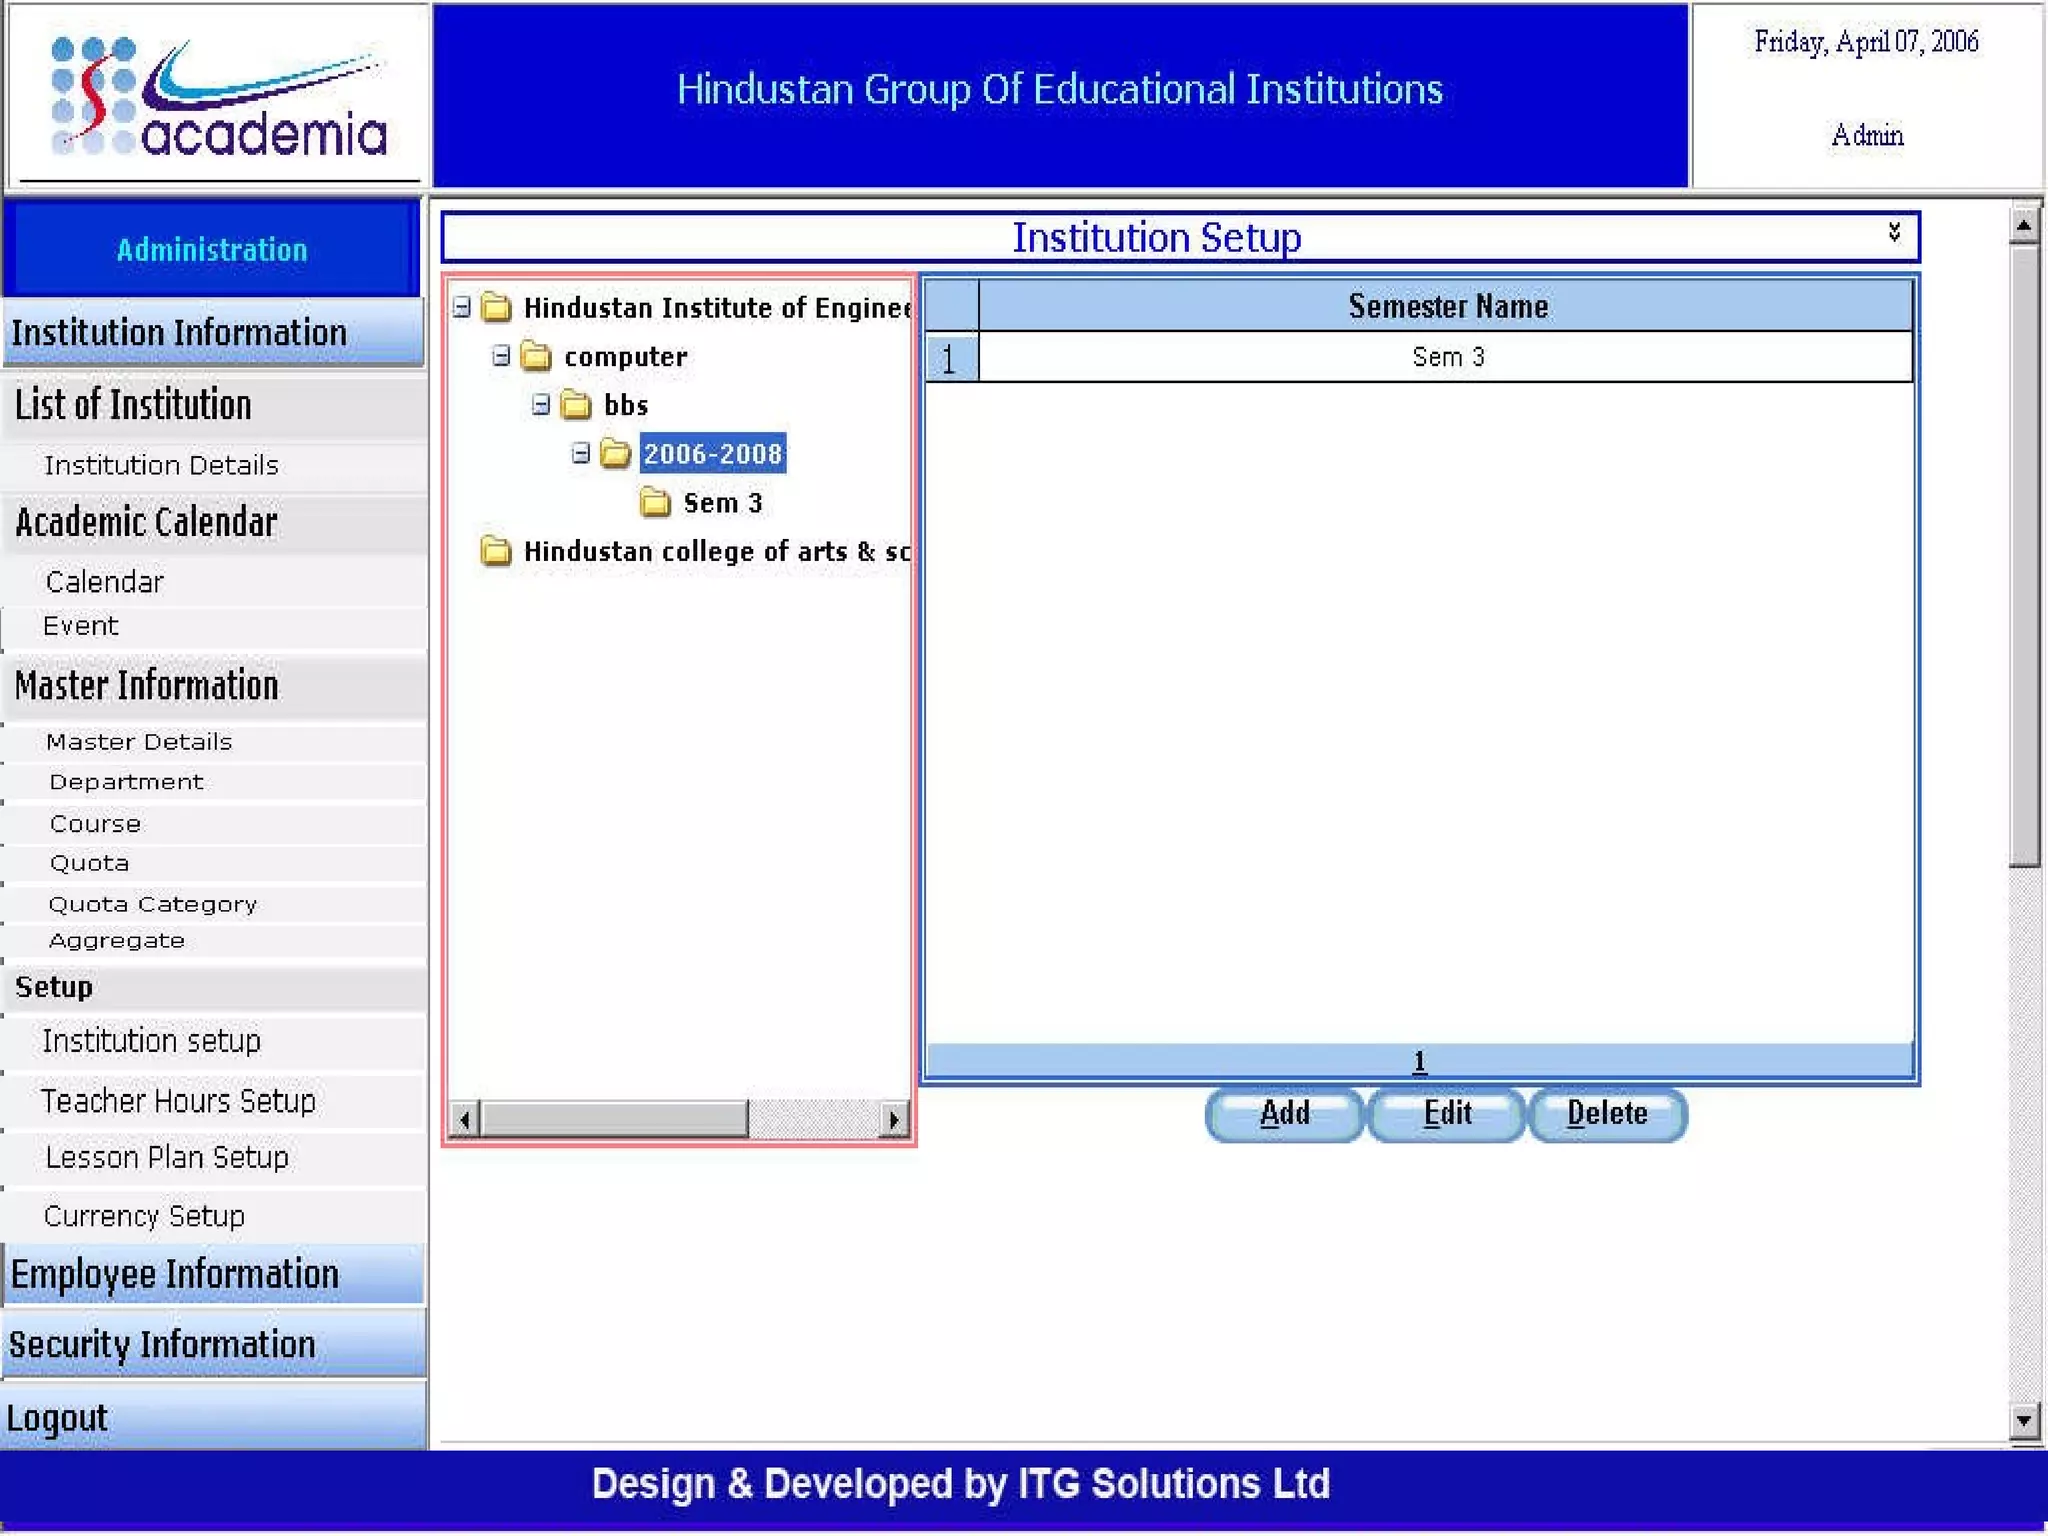Collapse the Hindustan Institute of Engineering node
2048x1536 pixels.
(461, 307)
